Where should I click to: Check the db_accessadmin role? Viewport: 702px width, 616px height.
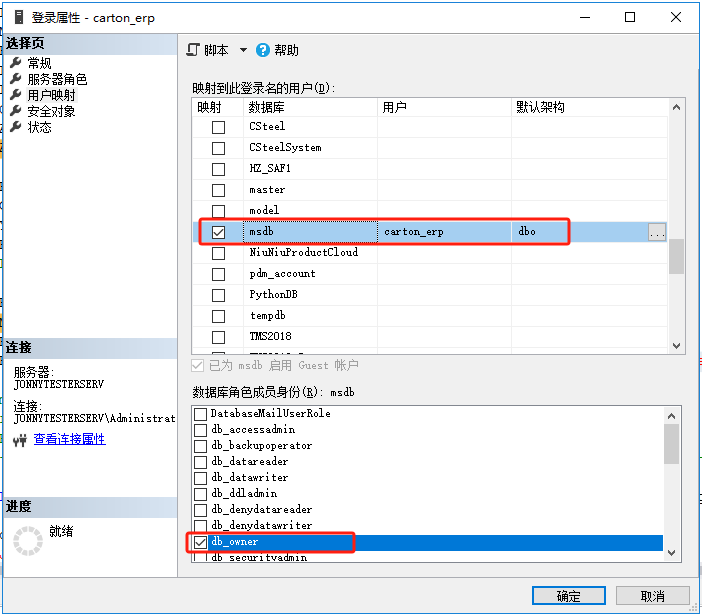(x=200, y=430)
